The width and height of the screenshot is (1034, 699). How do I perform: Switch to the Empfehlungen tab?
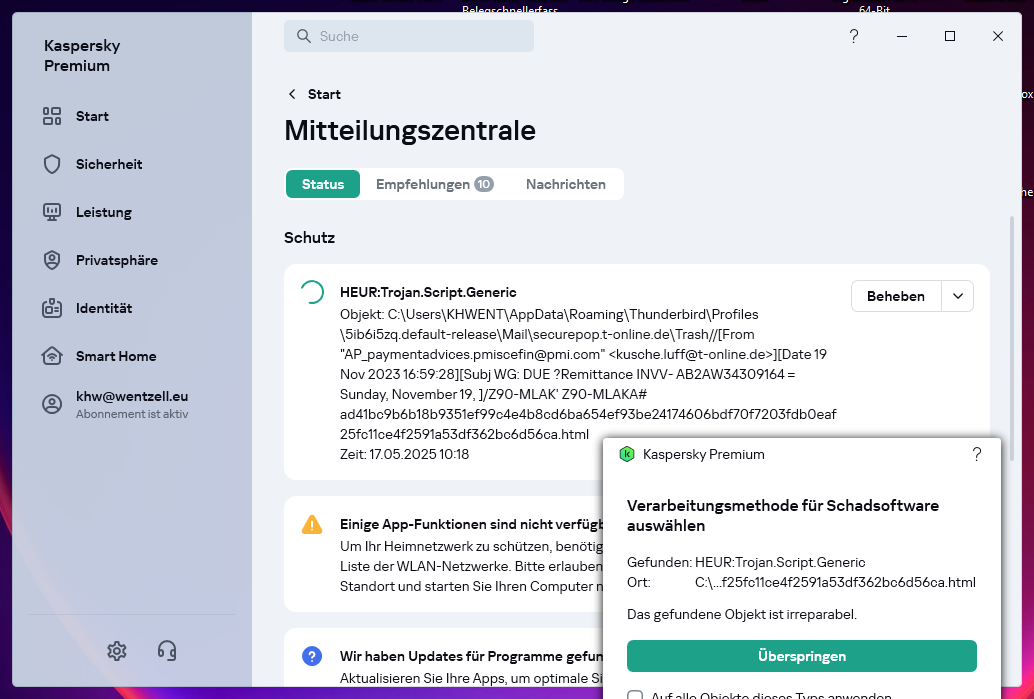pos(435,184)
